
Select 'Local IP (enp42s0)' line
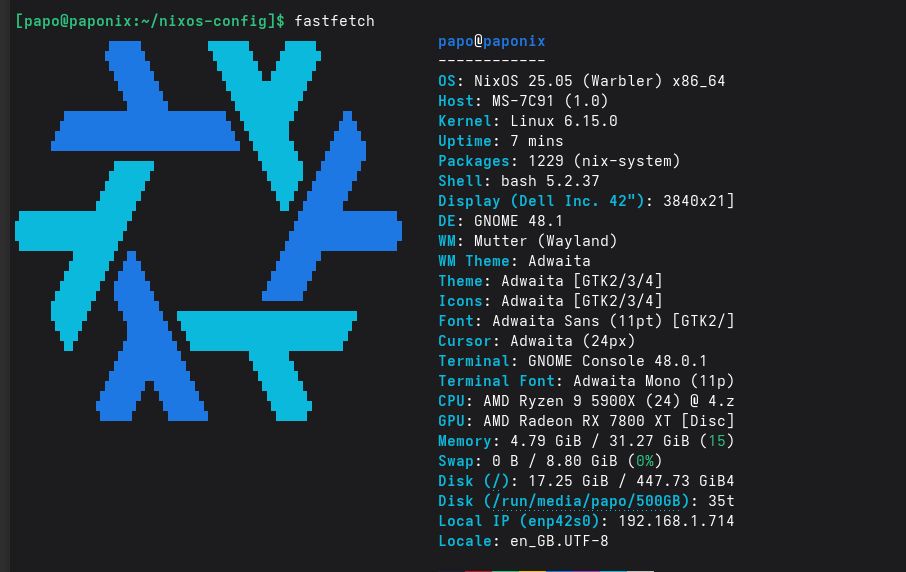tap(586, 521)
